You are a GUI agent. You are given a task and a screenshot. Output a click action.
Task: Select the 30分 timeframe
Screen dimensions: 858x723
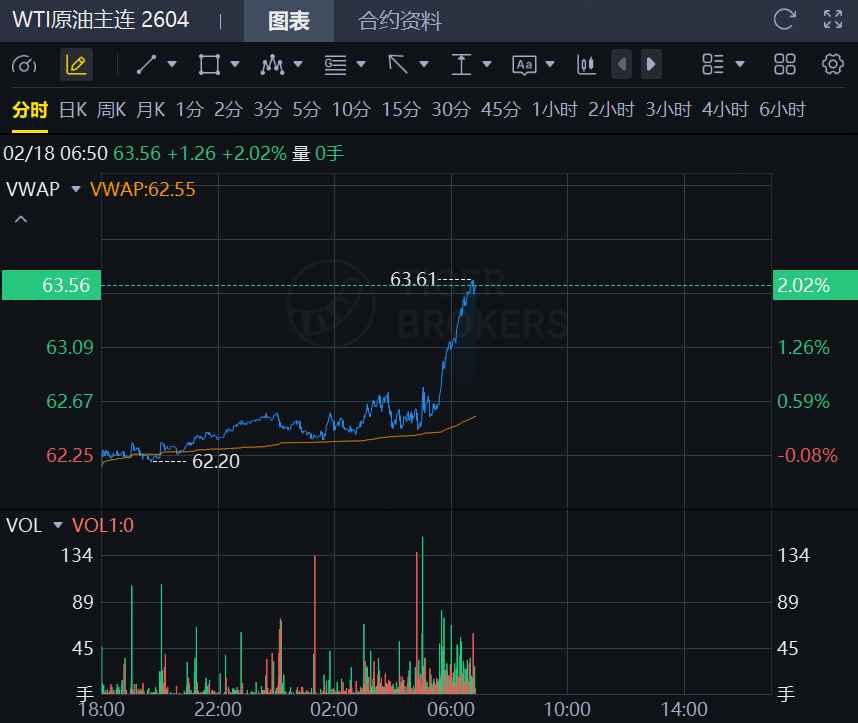click(x=451, y=109)
